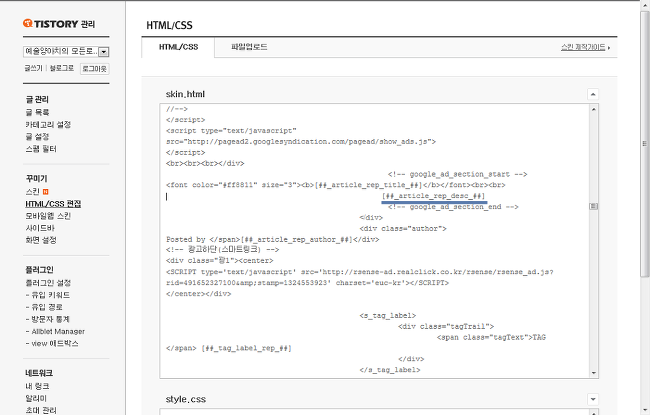This screenshot has height=415, width=650.
Task: Open 카테고리 설정 menu item
Action: pos(48,124)
